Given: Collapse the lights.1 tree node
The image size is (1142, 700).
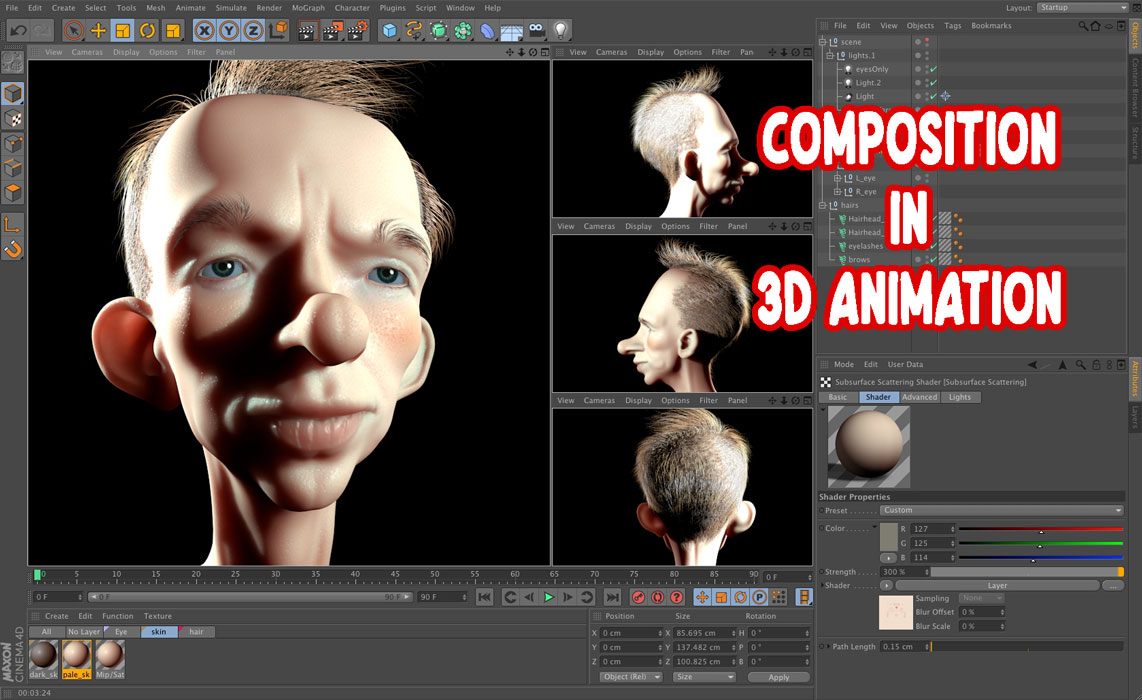Looking at the screenshot, I should pyautogui.click(x=830, y=55).
